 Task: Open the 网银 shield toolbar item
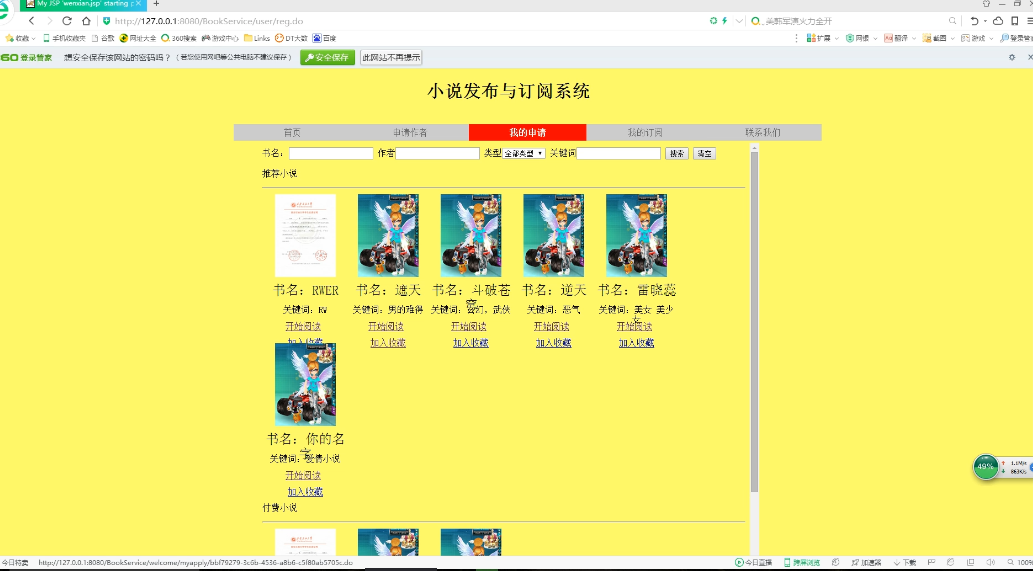click(x=857, y=38)
